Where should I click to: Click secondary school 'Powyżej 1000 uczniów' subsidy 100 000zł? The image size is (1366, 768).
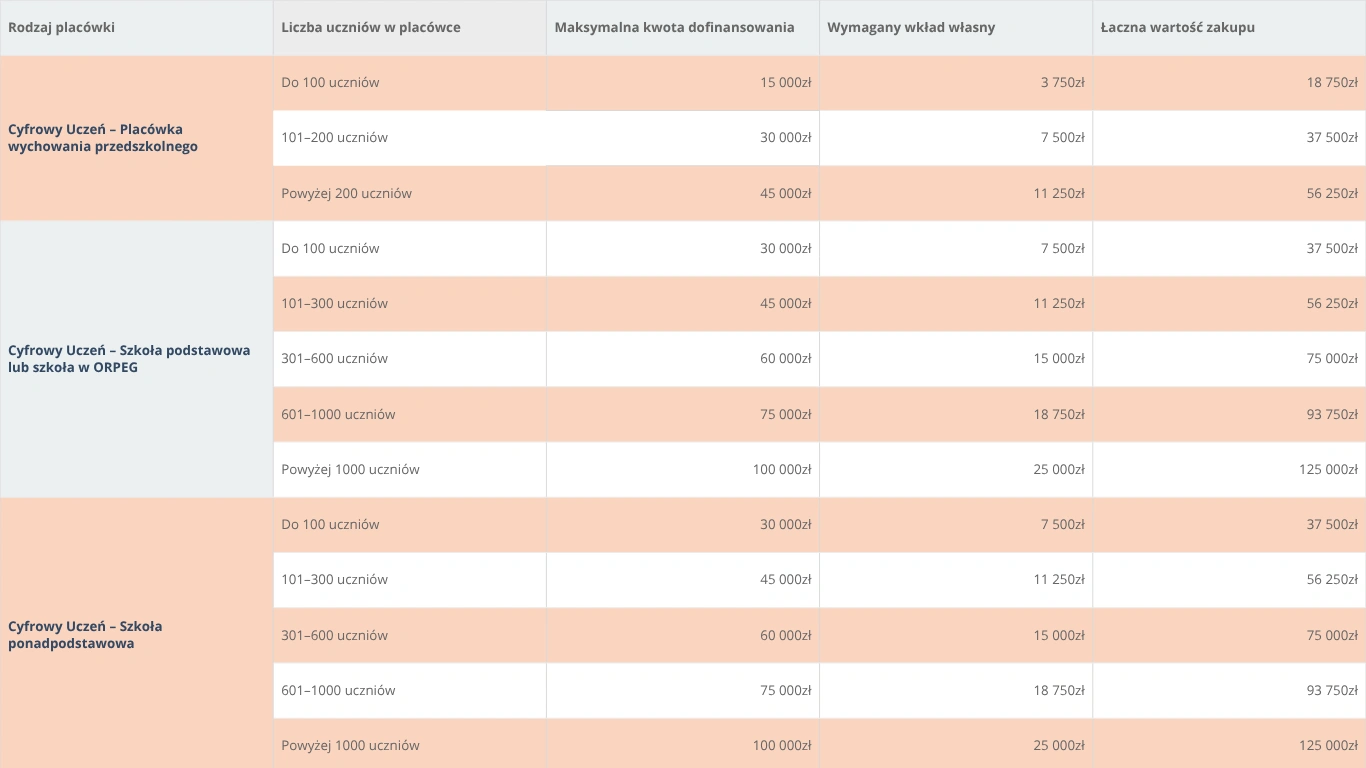tap(683, 744)
